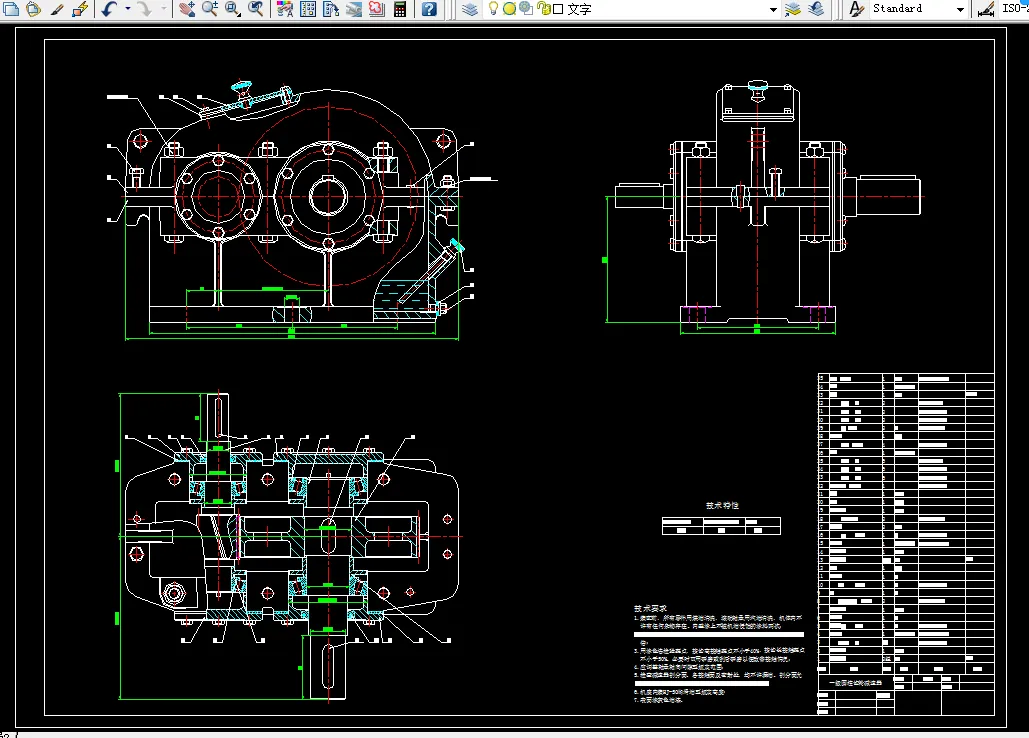Click the 文字 layer color swatch
This screenshot has height=738, width=1029.
(558, 9)
